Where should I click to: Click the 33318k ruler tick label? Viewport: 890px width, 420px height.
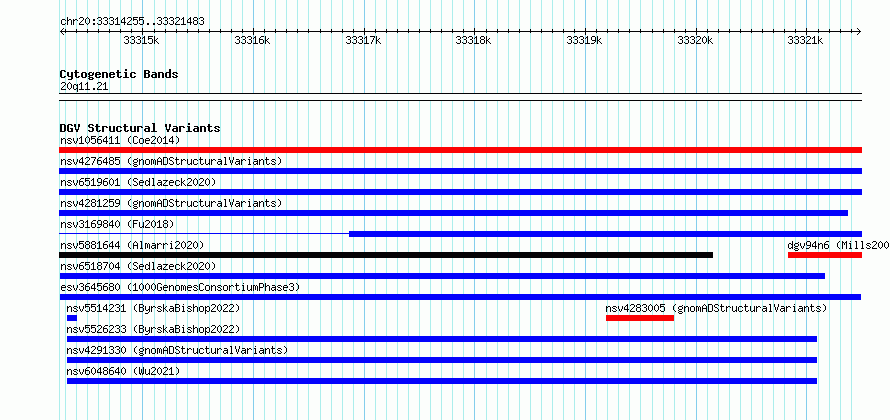[x=473, y=41]
